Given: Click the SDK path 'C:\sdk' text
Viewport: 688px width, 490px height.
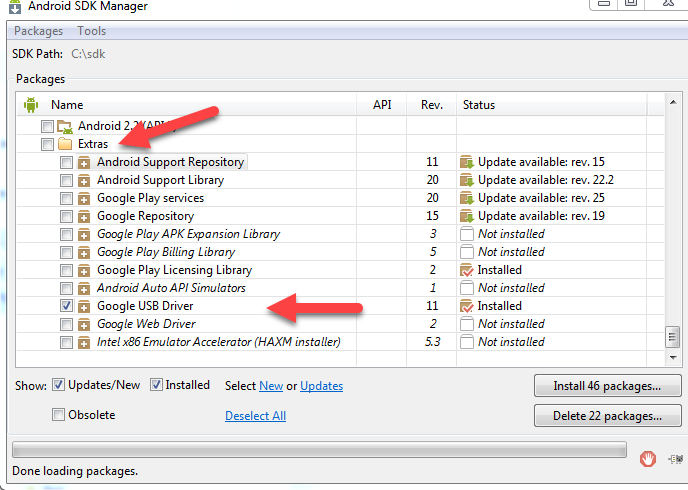Looking at the screenshot, I should (x=88, y=54).
